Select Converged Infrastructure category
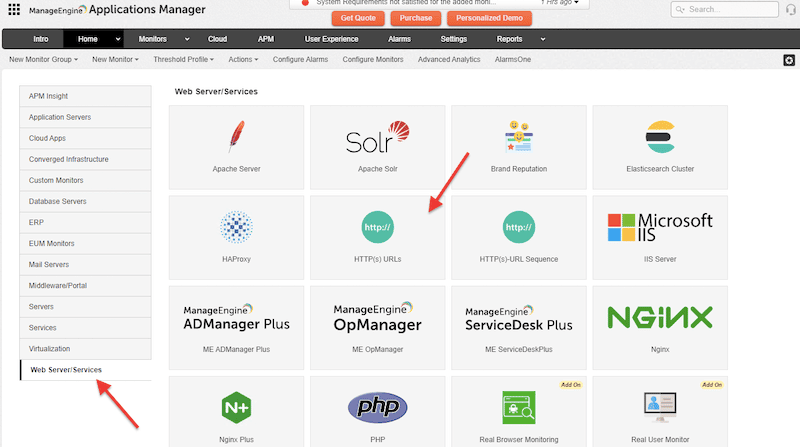This screenshot has width=800, height=447. (85, 159)
